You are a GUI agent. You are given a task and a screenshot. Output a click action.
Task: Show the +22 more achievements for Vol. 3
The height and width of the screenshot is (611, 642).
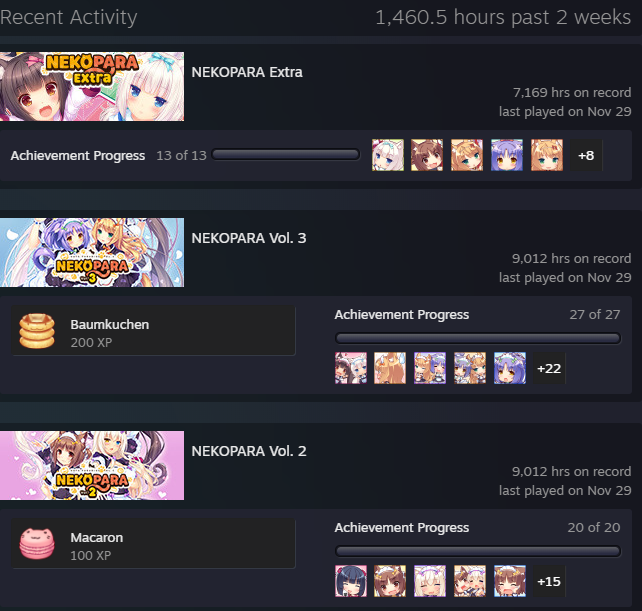point(549,368)
